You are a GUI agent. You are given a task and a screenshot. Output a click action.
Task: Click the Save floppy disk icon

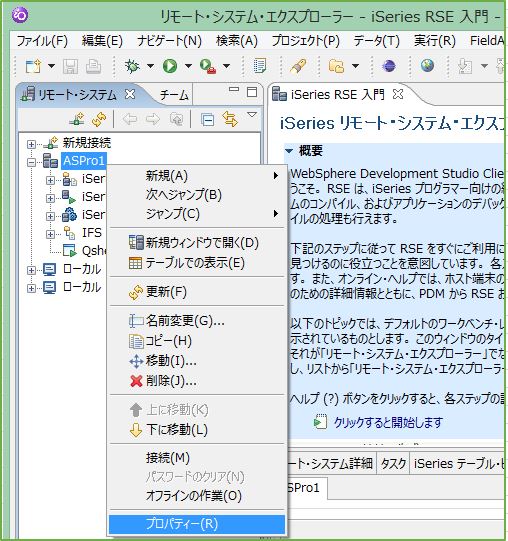(x=70, y=66)
